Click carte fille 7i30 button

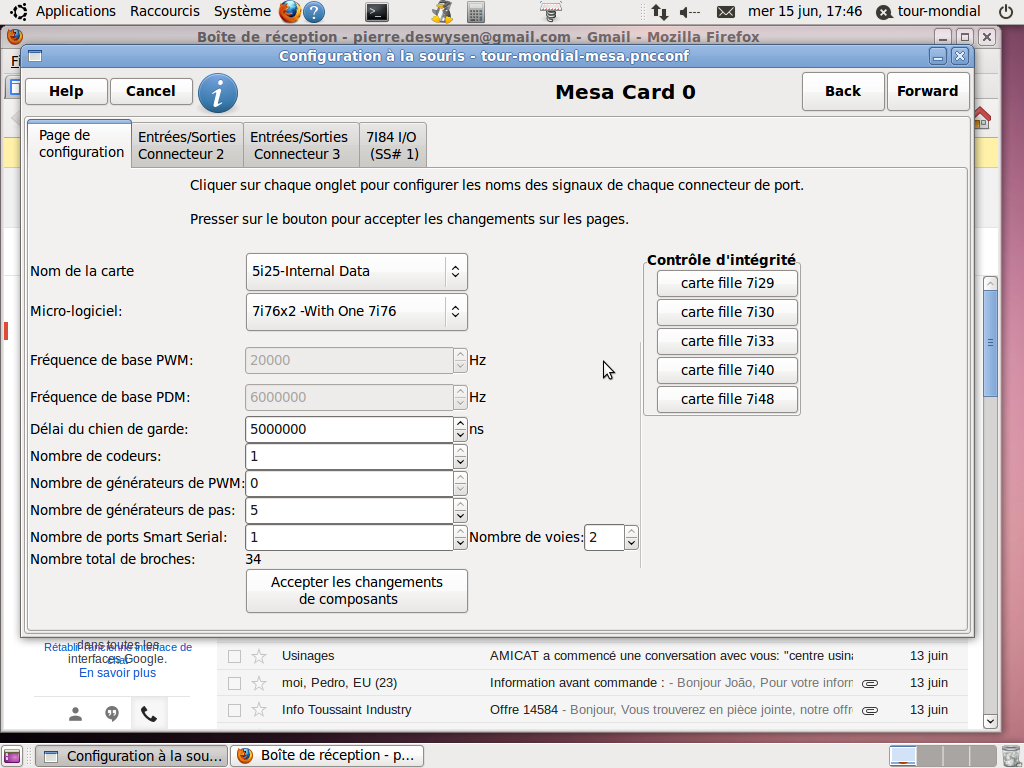click(728, 312)
